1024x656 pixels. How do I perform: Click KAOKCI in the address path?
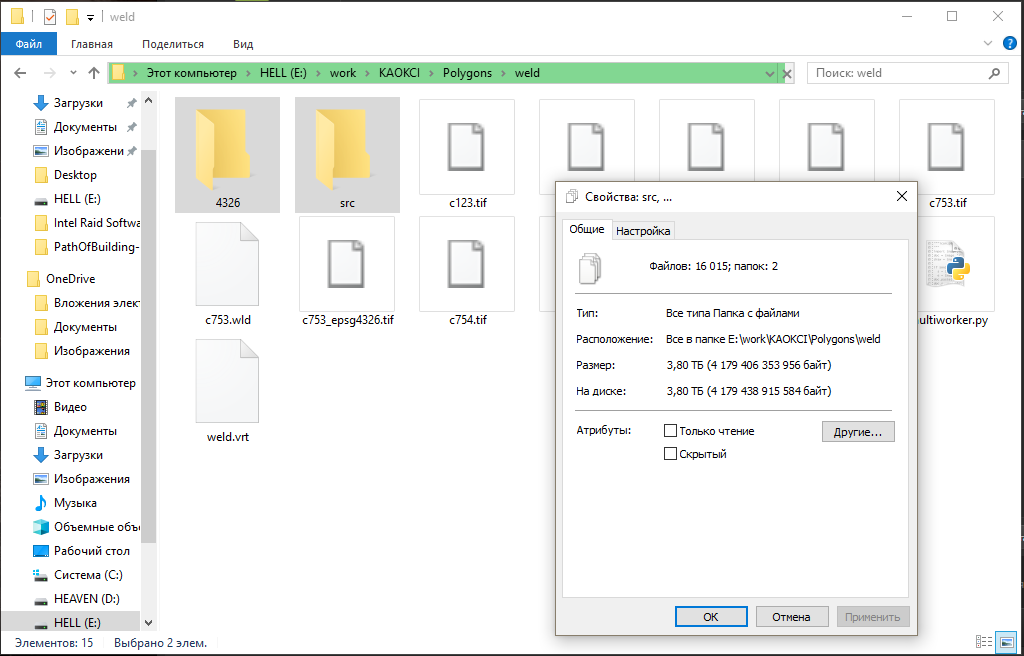(x=399, y=73)
